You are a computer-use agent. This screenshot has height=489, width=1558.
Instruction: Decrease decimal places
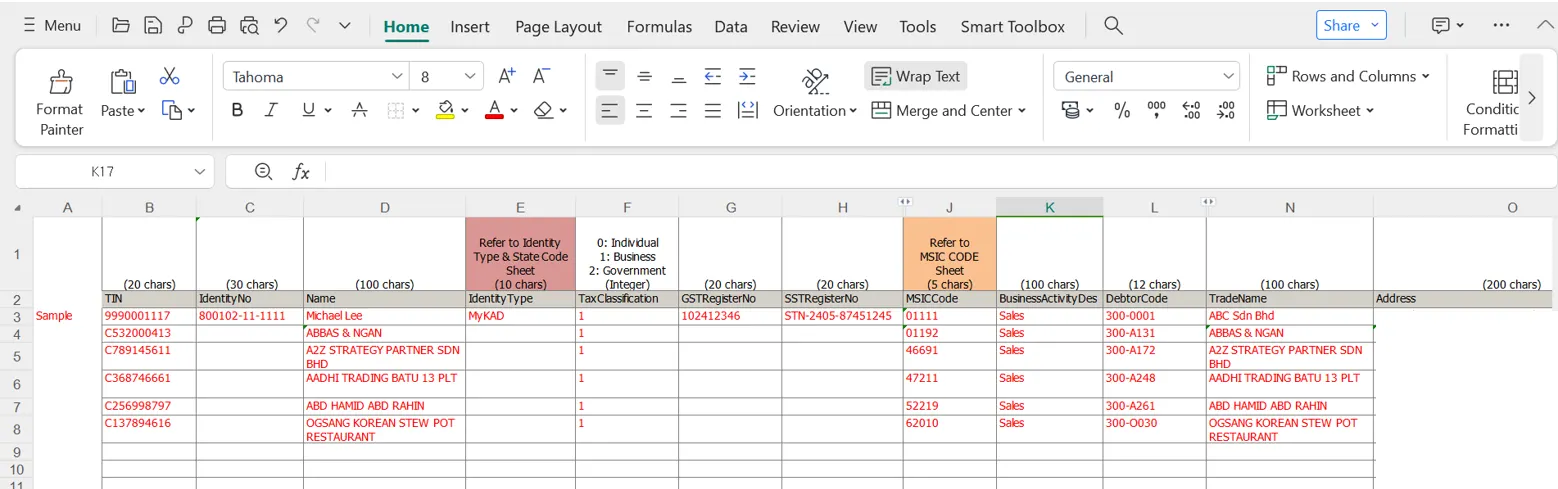(x=1226, y=110)
